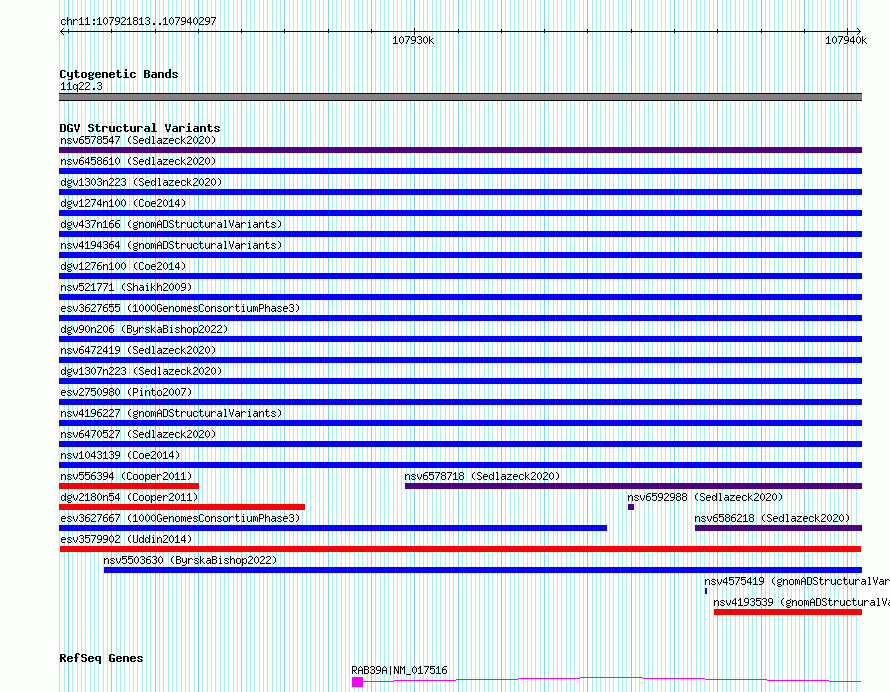Image resolution: width=890 pixels, height=692 pixels.
Task: Click the red bar under nsv556394 (Cooper2011)
Action: [129, 486]
